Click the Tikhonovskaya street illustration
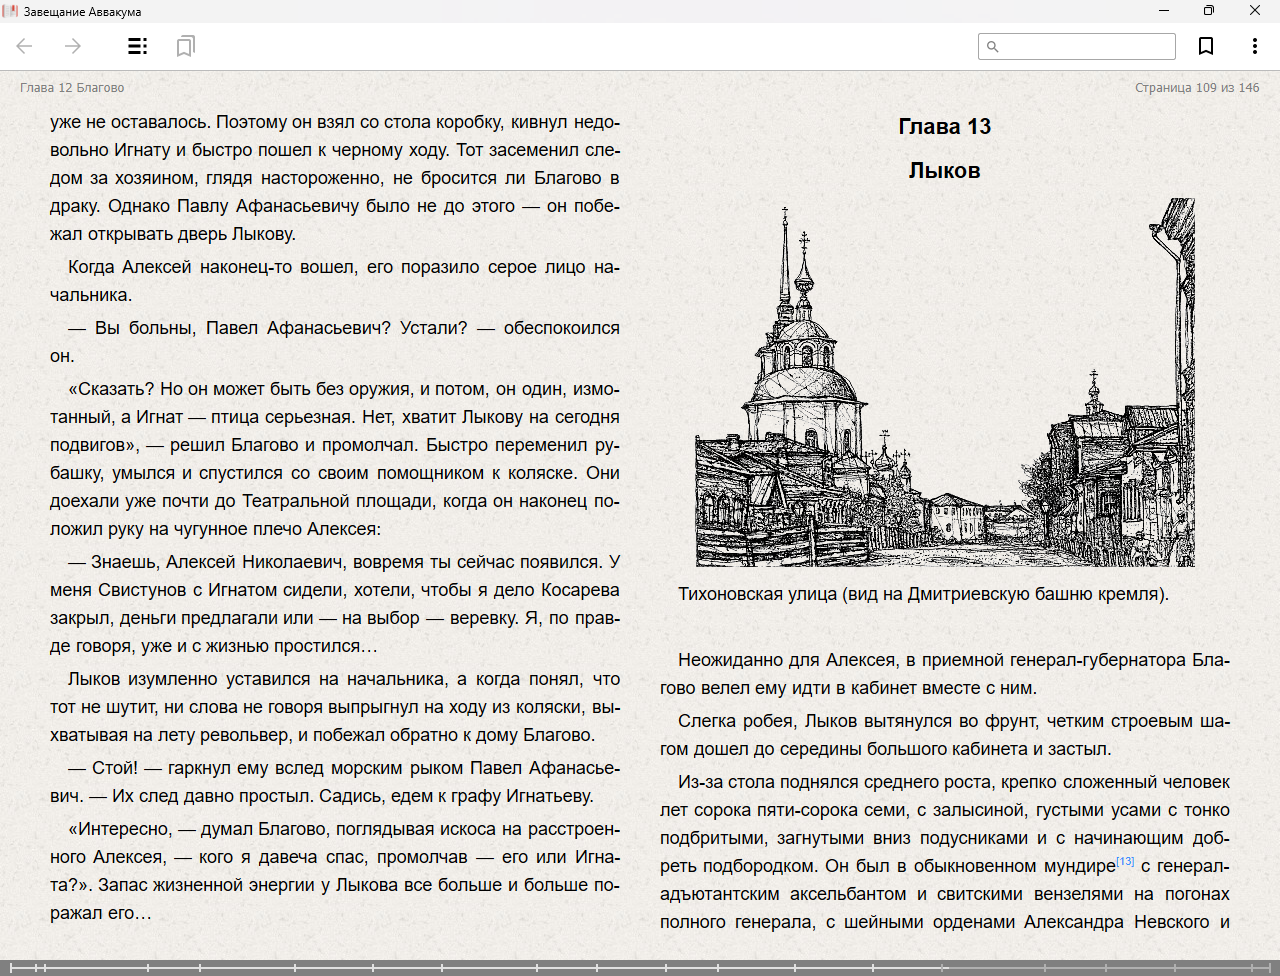 coord(945,383)
